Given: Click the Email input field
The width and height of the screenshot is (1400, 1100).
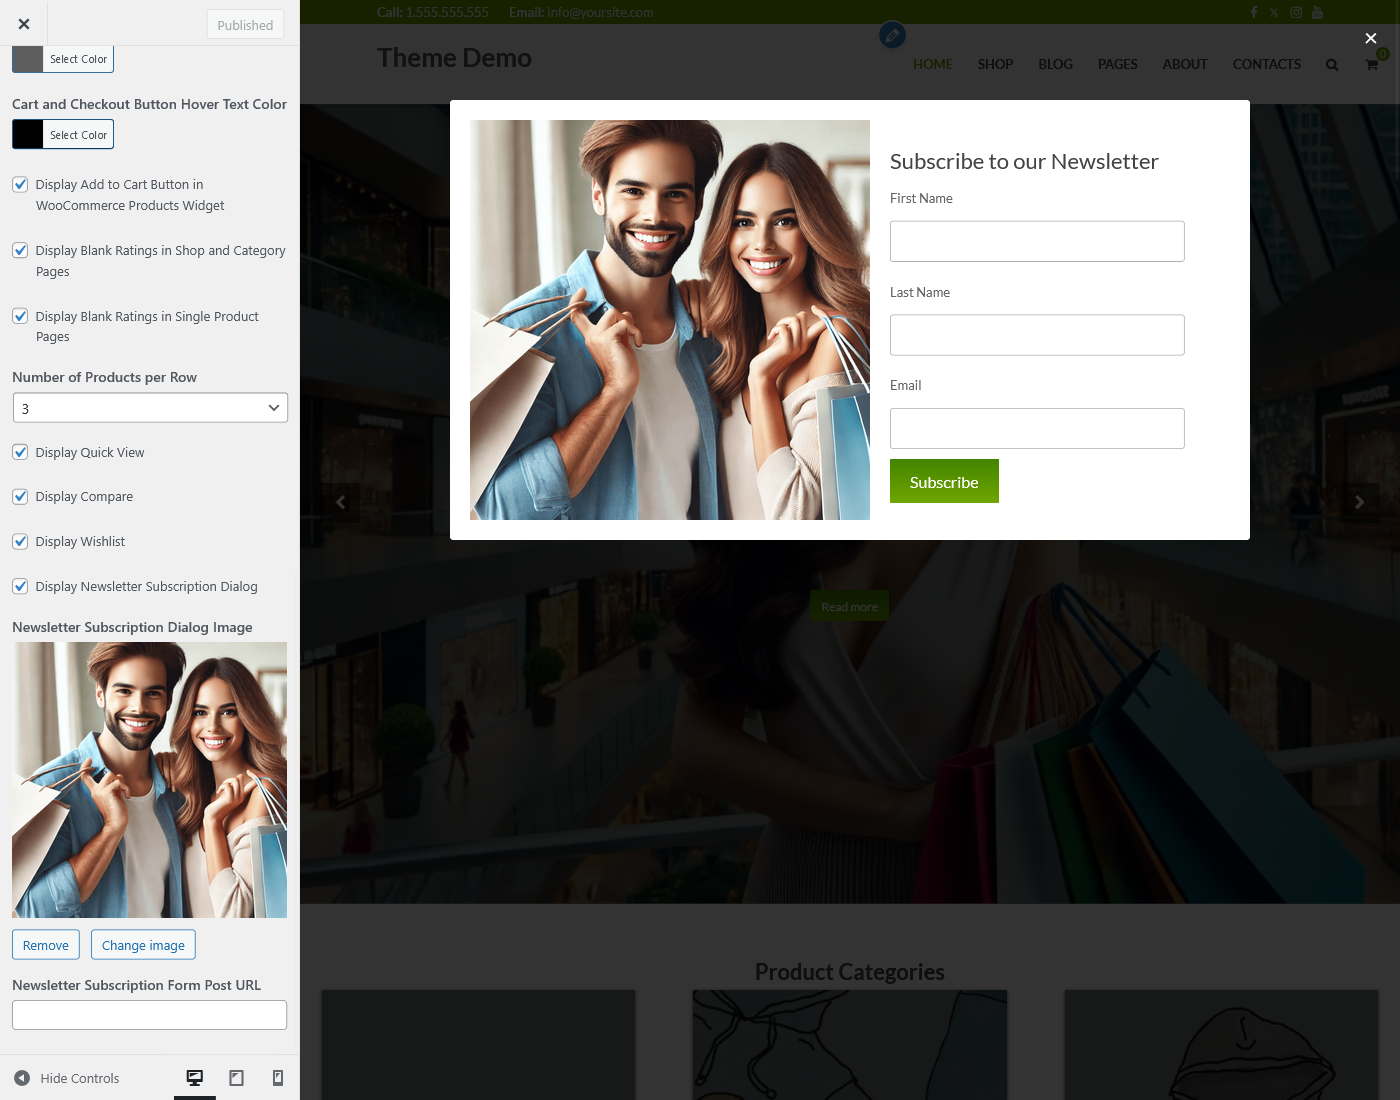Looking at the screenshot, I should (x=1037, y=428).
